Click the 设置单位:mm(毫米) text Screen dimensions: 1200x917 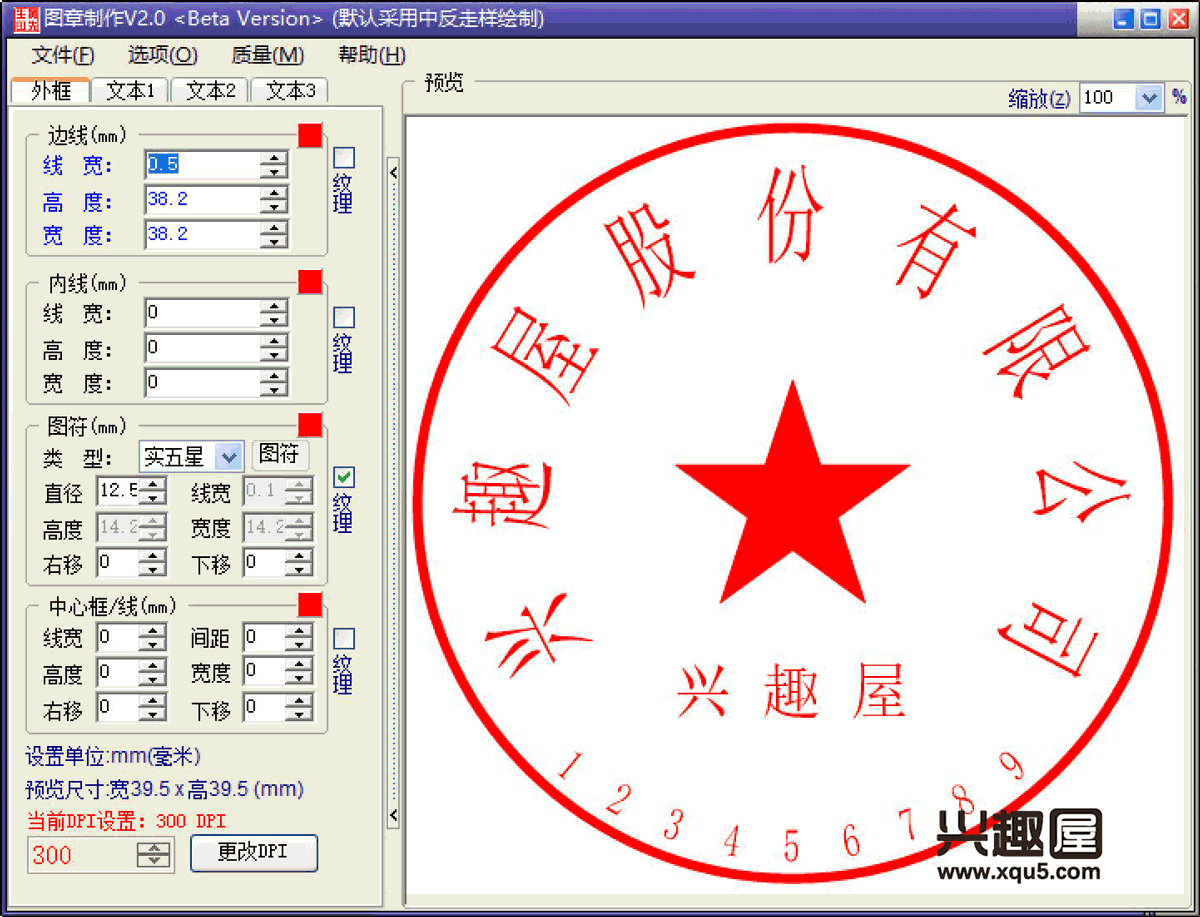(x=113, y=756)
